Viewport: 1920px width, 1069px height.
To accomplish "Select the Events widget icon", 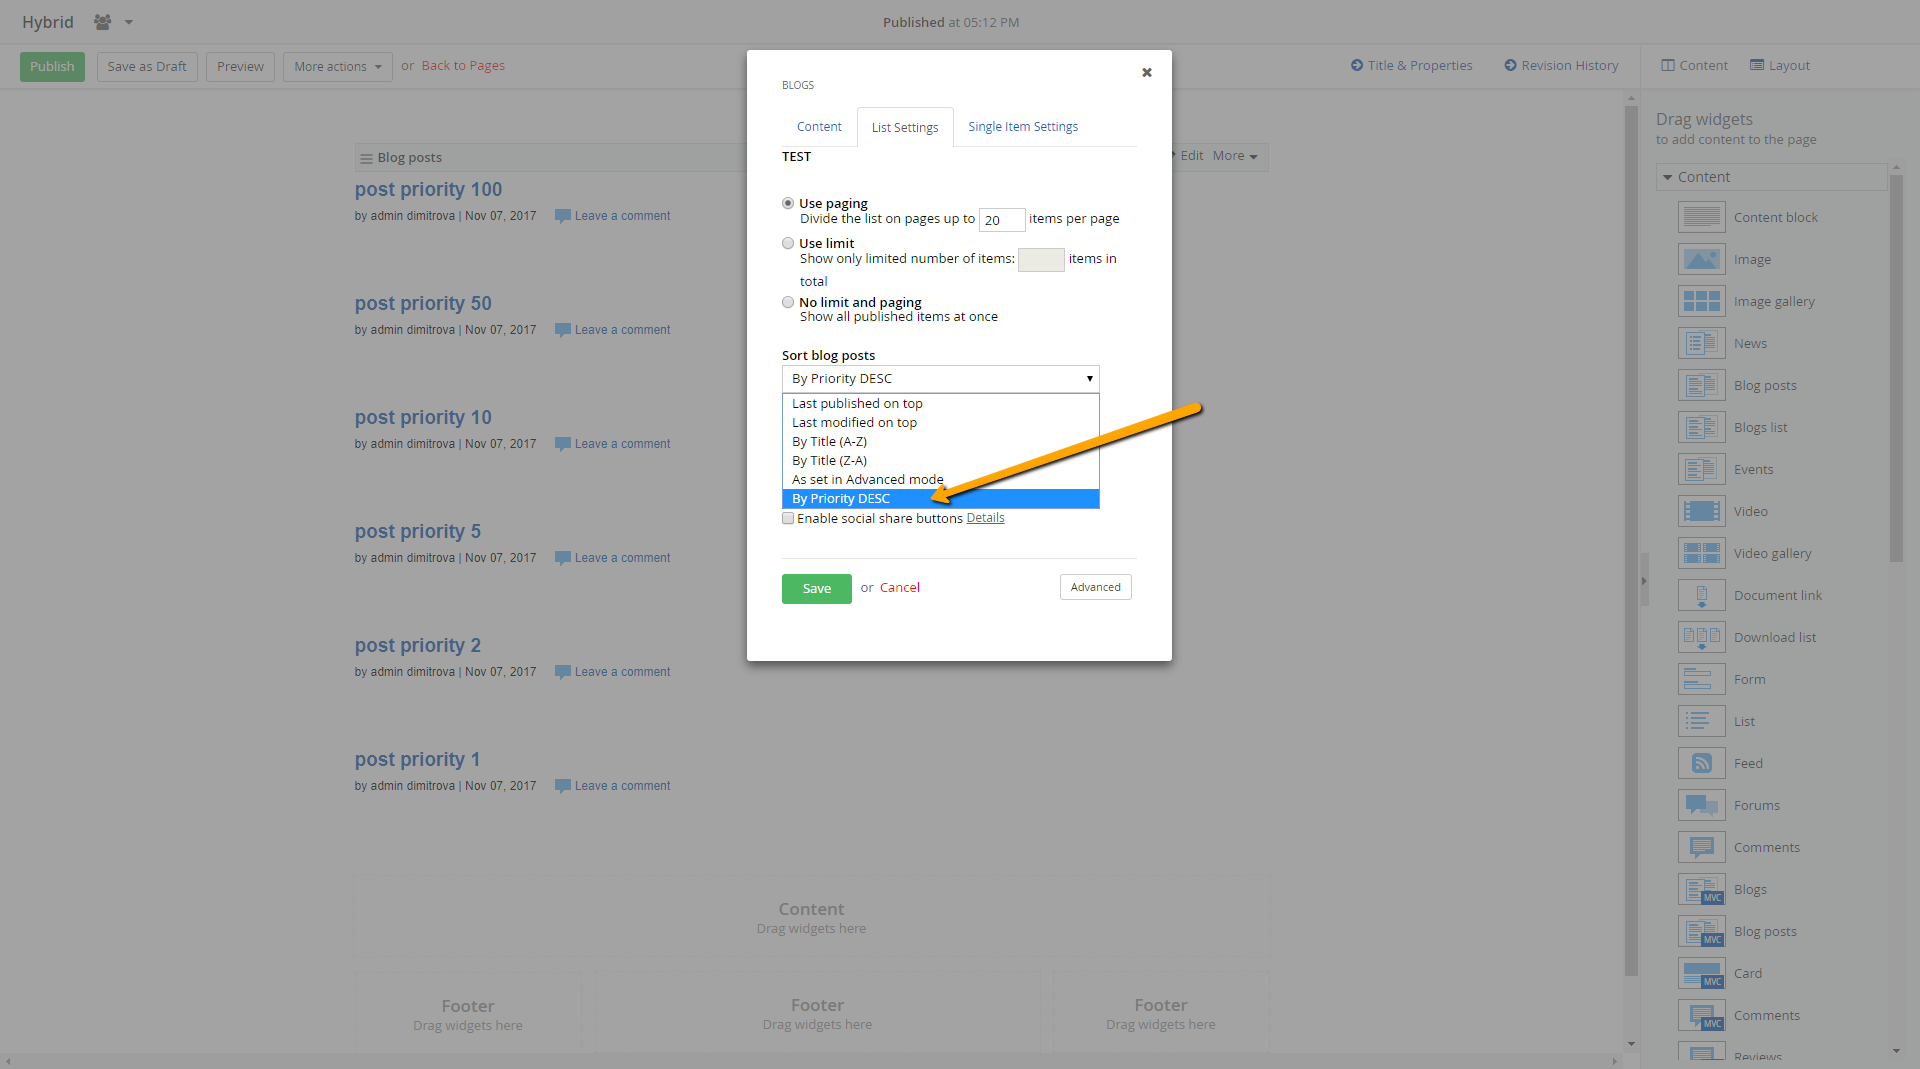I will coord(1701,469).
